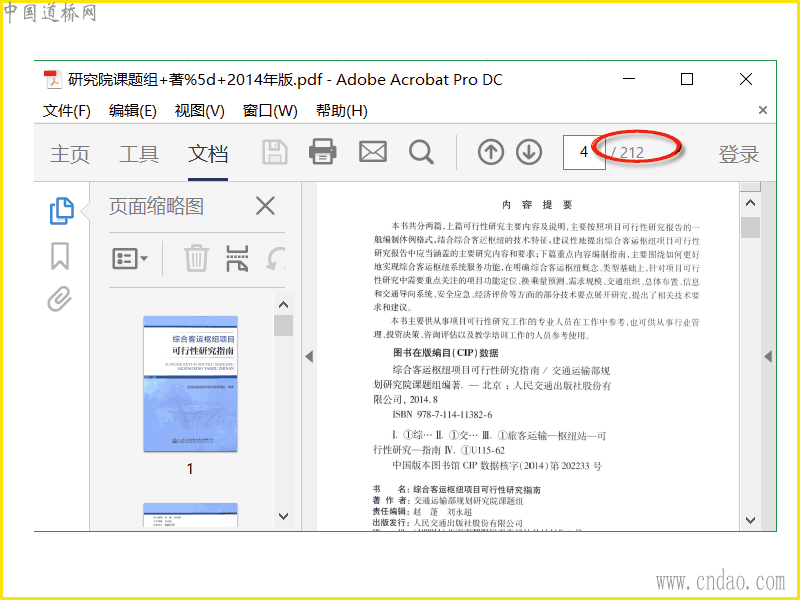Click the ISBN 978-7-114-11382-6 text

pos(442,414)
